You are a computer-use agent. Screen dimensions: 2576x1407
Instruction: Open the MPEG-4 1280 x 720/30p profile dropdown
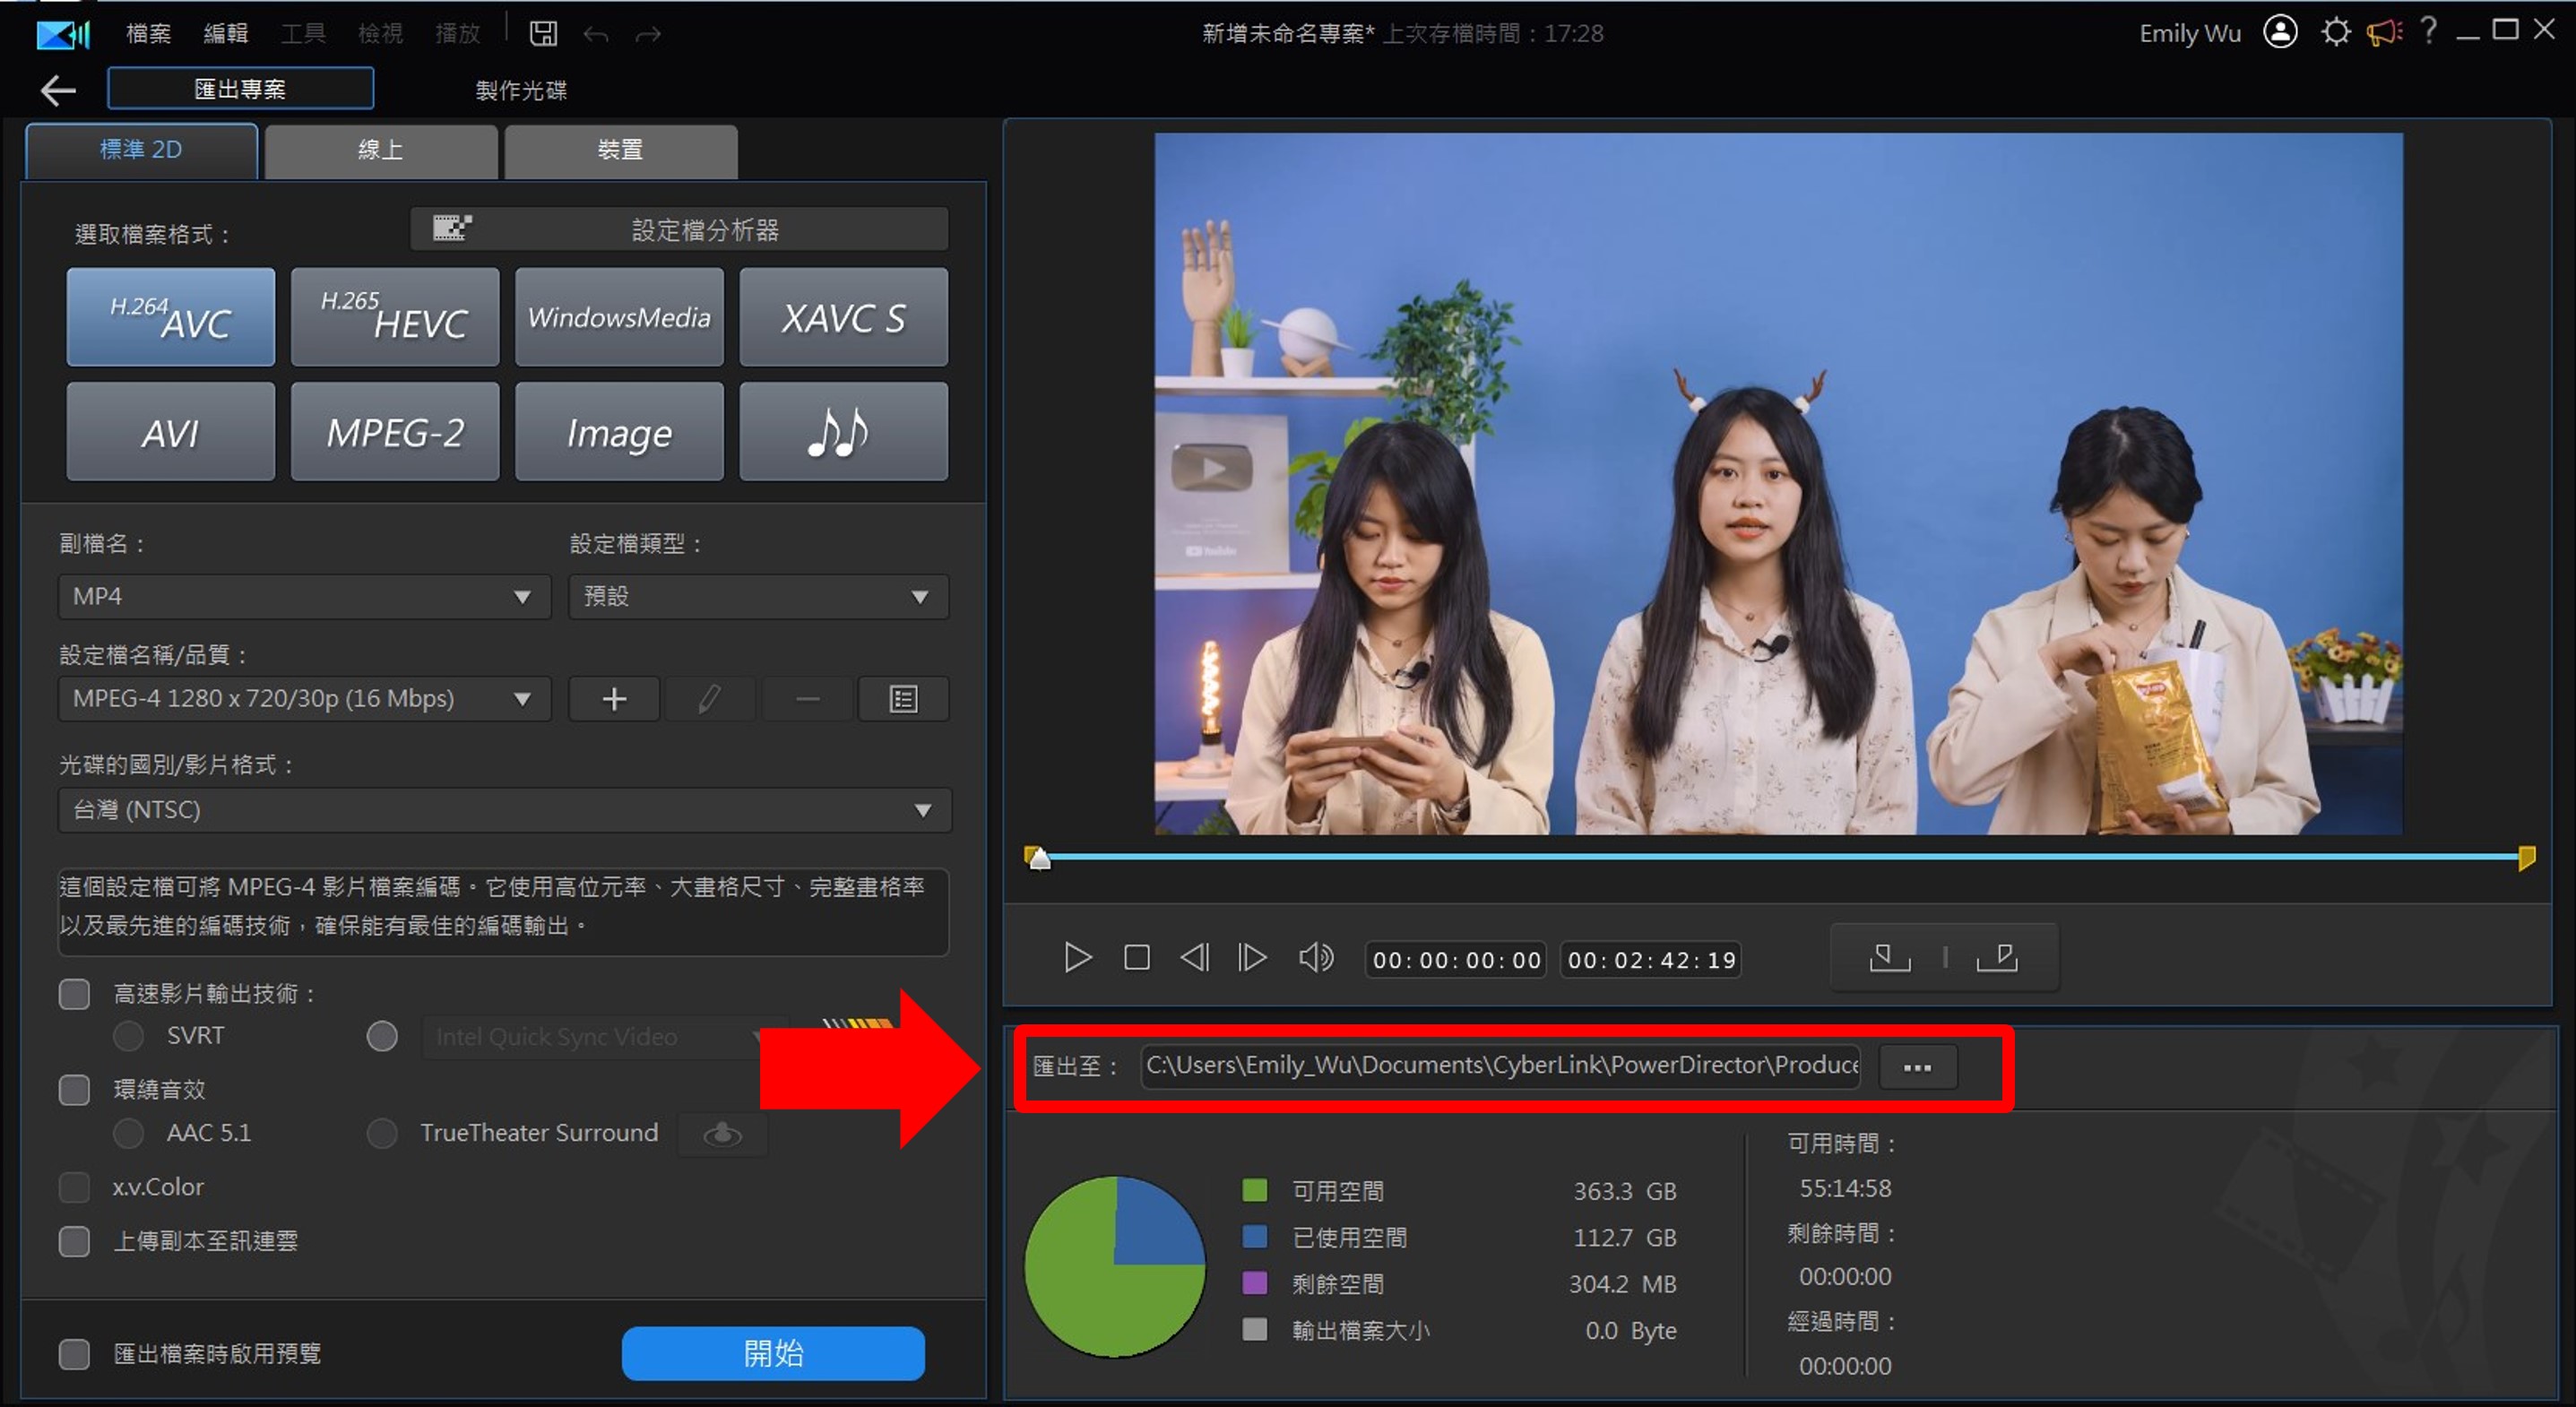pyautogui.click(x=304, y=699)
